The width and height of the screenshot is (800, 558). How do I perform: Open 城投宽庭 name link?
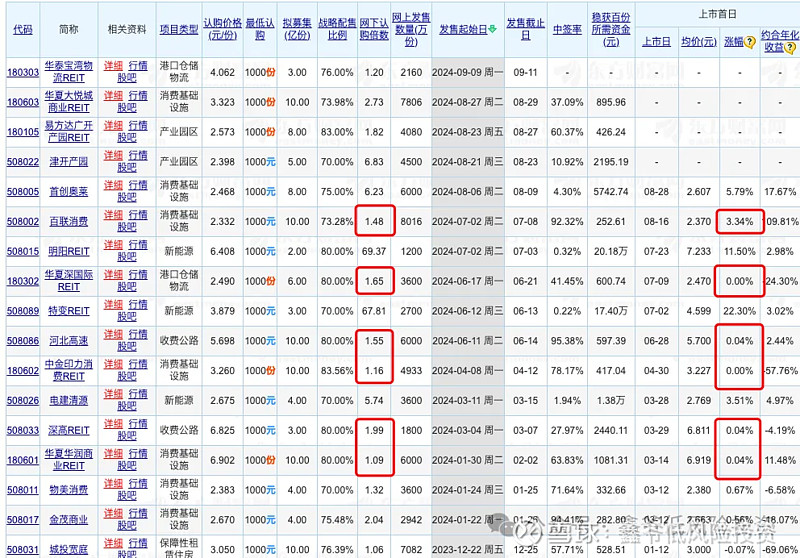tap(69, 549)
